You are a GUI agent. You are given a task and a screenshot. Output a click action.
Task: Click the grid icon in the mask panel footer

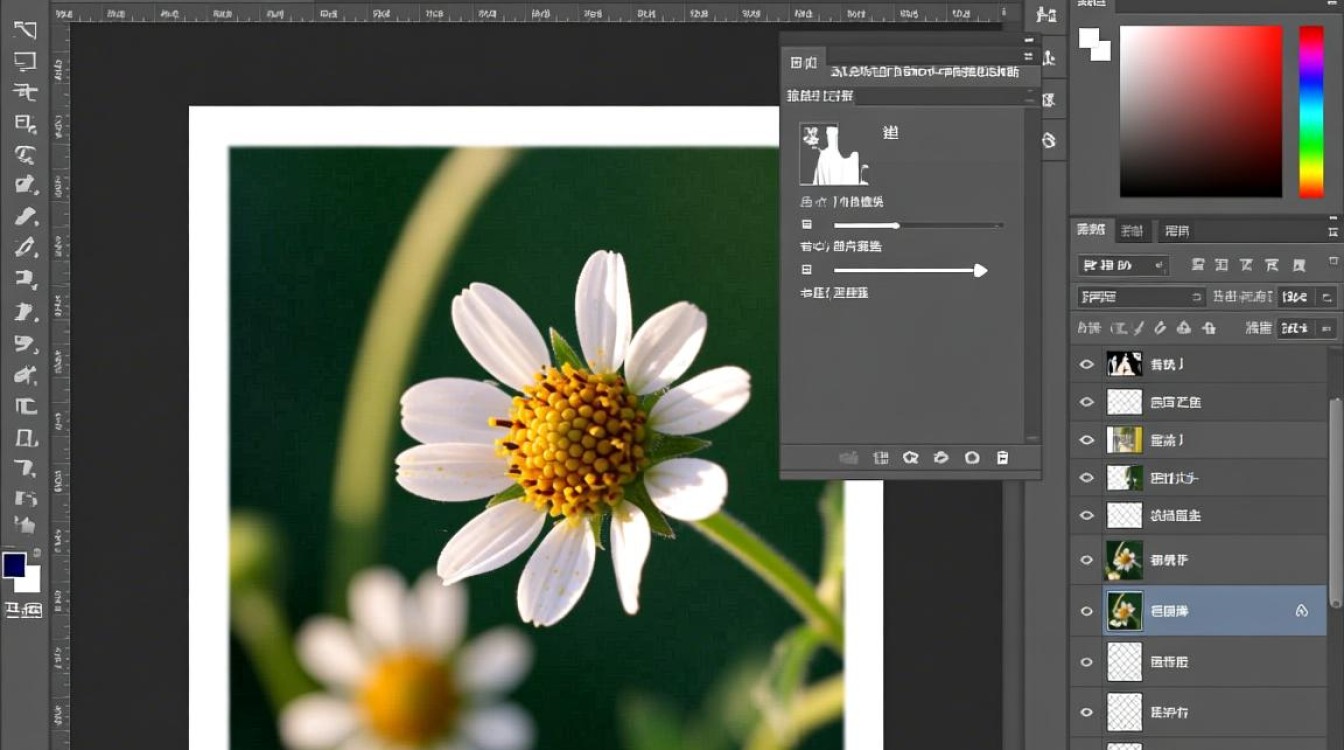coord(881,458)
